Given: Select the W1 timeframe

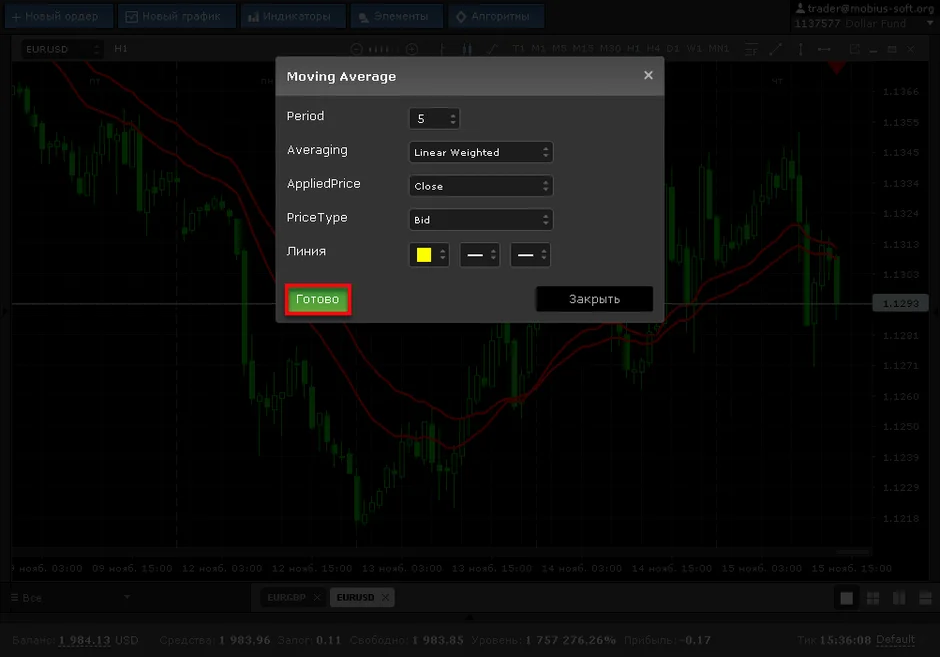Looking at the screenshot, I should pos(694,49).
